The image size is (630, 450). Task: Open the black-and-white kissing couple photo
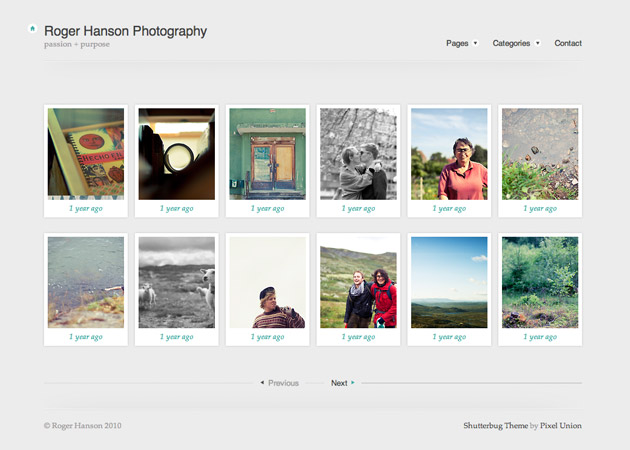coord(358,153)
